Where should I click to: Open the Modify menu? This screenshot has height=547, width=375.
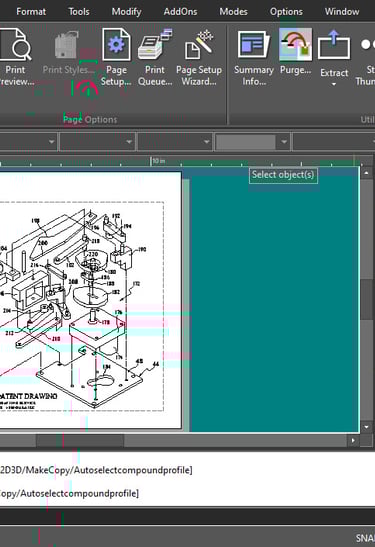126,12
